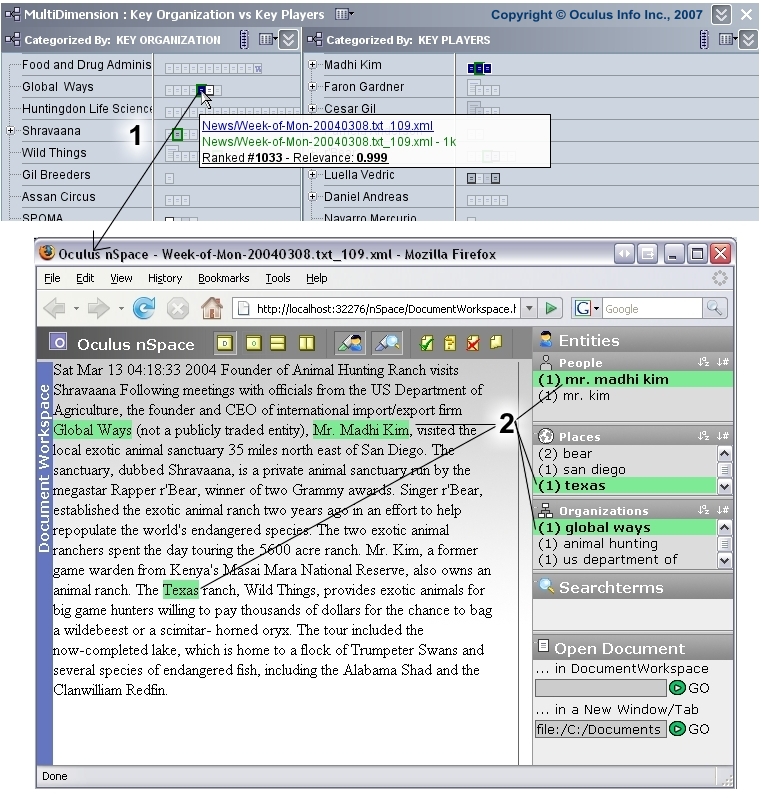This screenshot has width=761, height=798.
Task: Expand the Madhi Kim tree node
Action: [313, 65]
